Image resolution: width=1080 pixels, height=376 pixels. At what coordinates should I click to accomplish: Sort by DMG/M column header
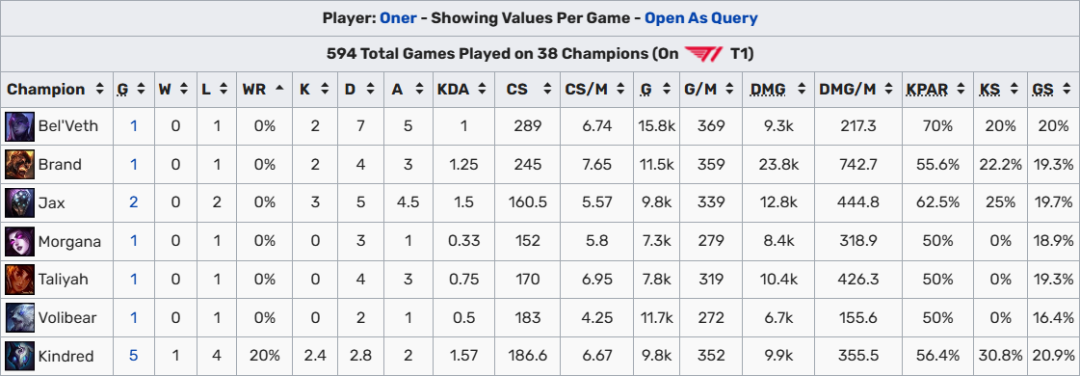point(856,89)
